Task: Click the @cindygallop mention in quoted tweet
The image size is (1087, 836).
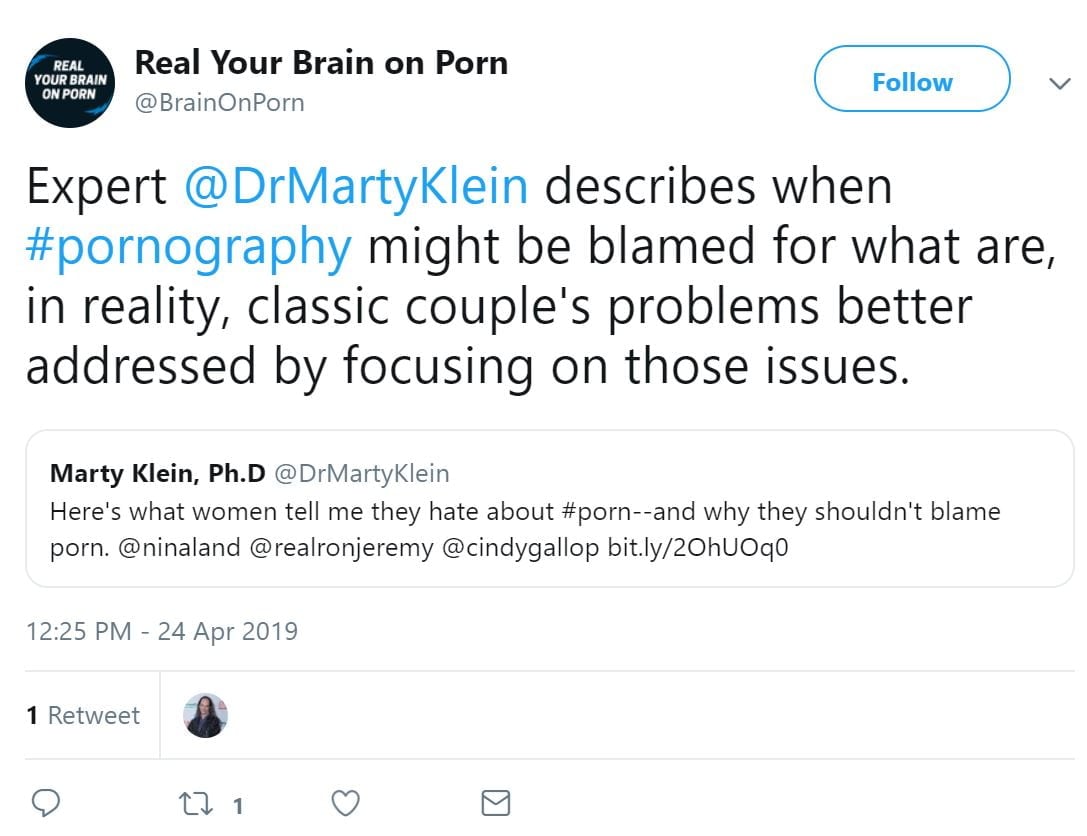Action: pos(519,550)
